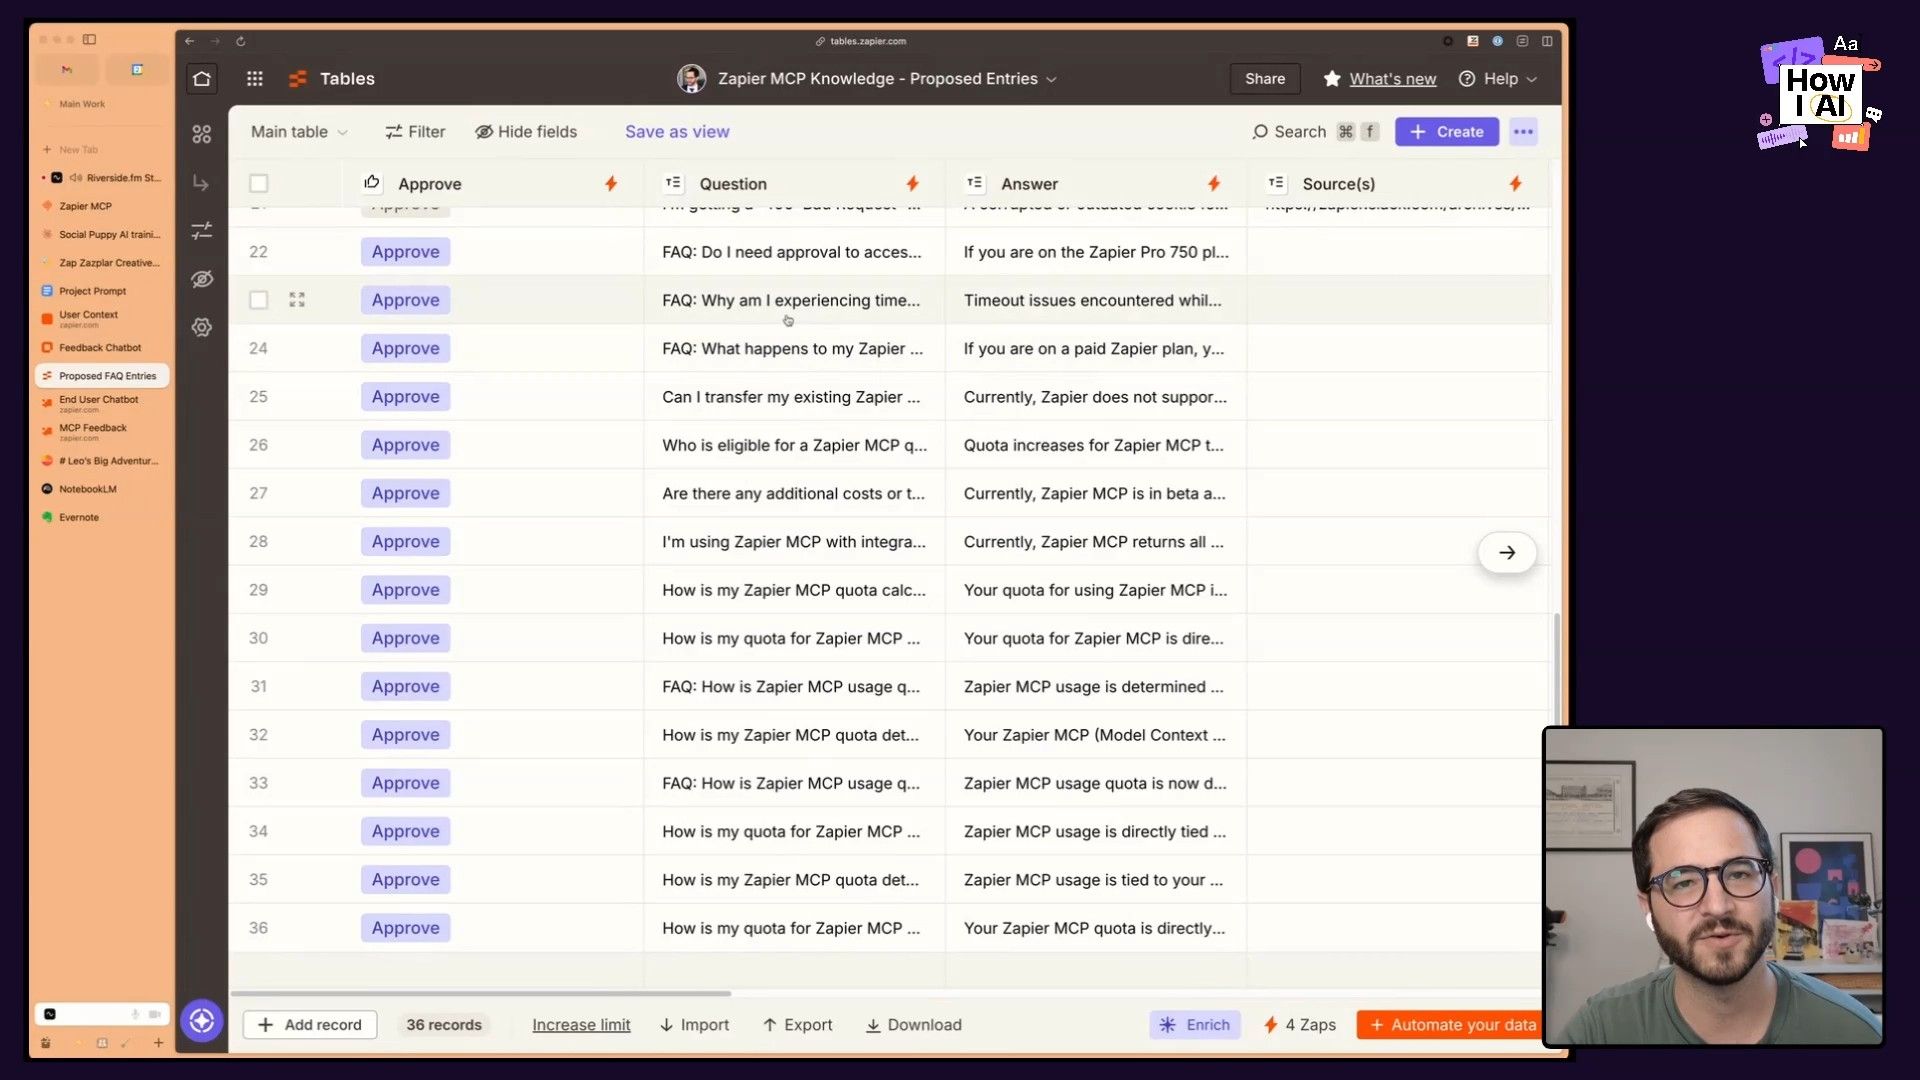The height and width of the screenshot is (1080, 1920).
Task: Toggle hidden fields eye icon in rail
Action: (x=202, y=279)
